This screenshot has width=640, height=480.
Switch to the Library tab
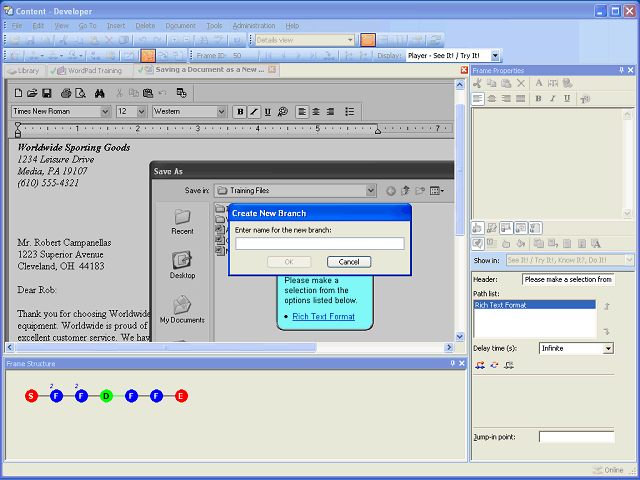click(24, 71)
